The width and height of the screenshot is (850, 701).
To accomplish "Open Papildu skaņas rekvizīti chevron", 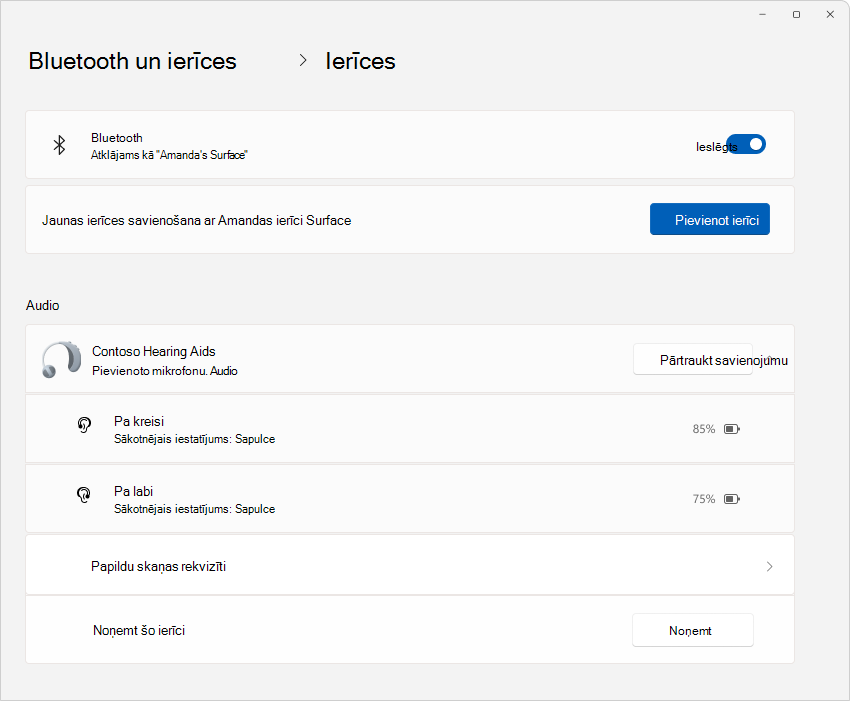I will 769,567.
